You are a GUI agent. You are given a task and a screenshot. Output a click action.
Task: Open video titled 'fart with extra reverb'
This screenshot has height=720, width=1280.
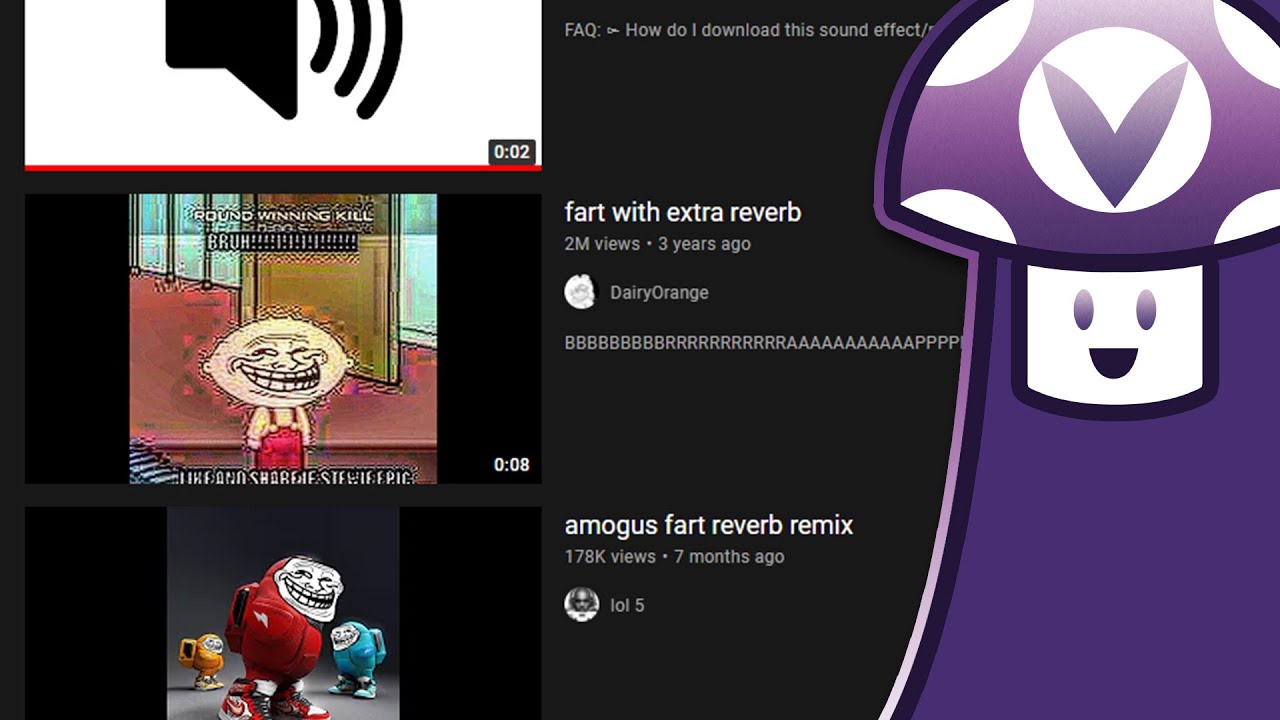[683, 212]
